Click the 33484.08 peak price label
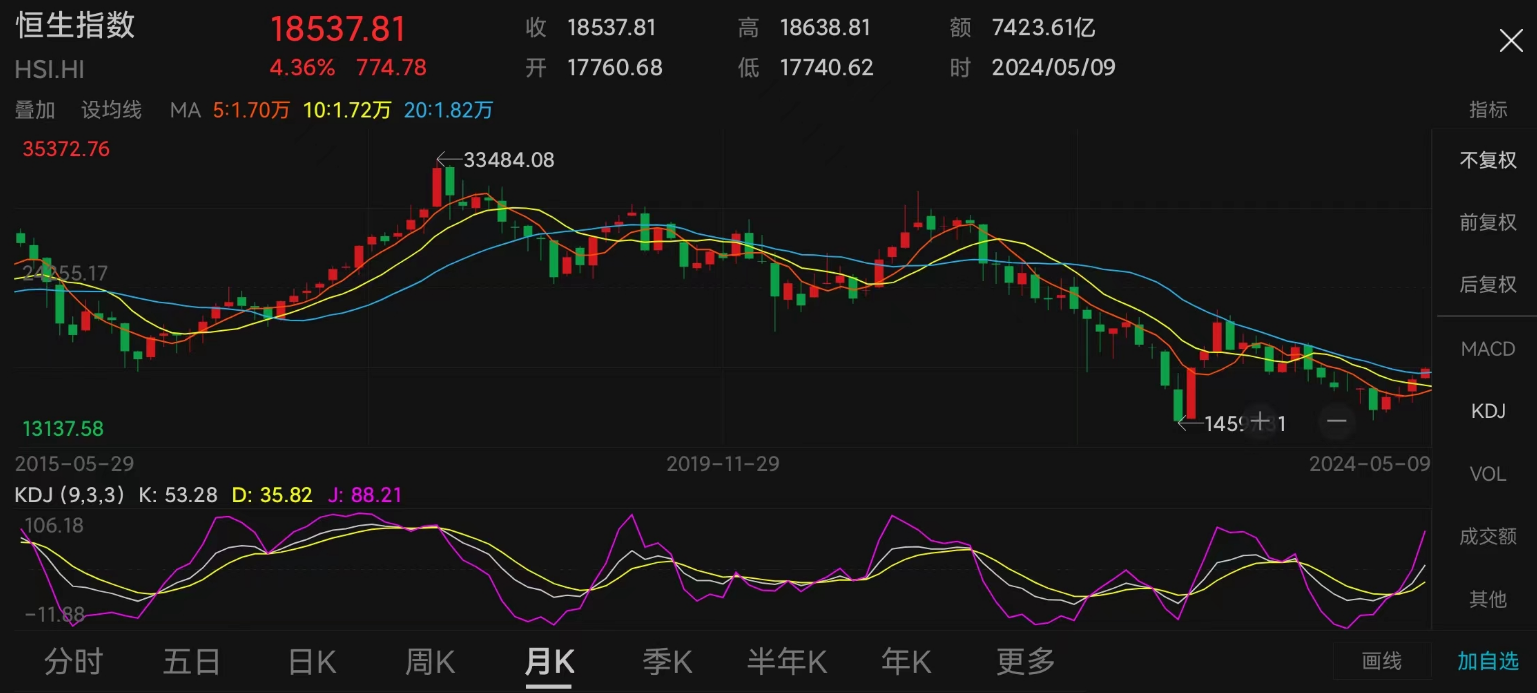1537x693 pixels. pos(509,159)
